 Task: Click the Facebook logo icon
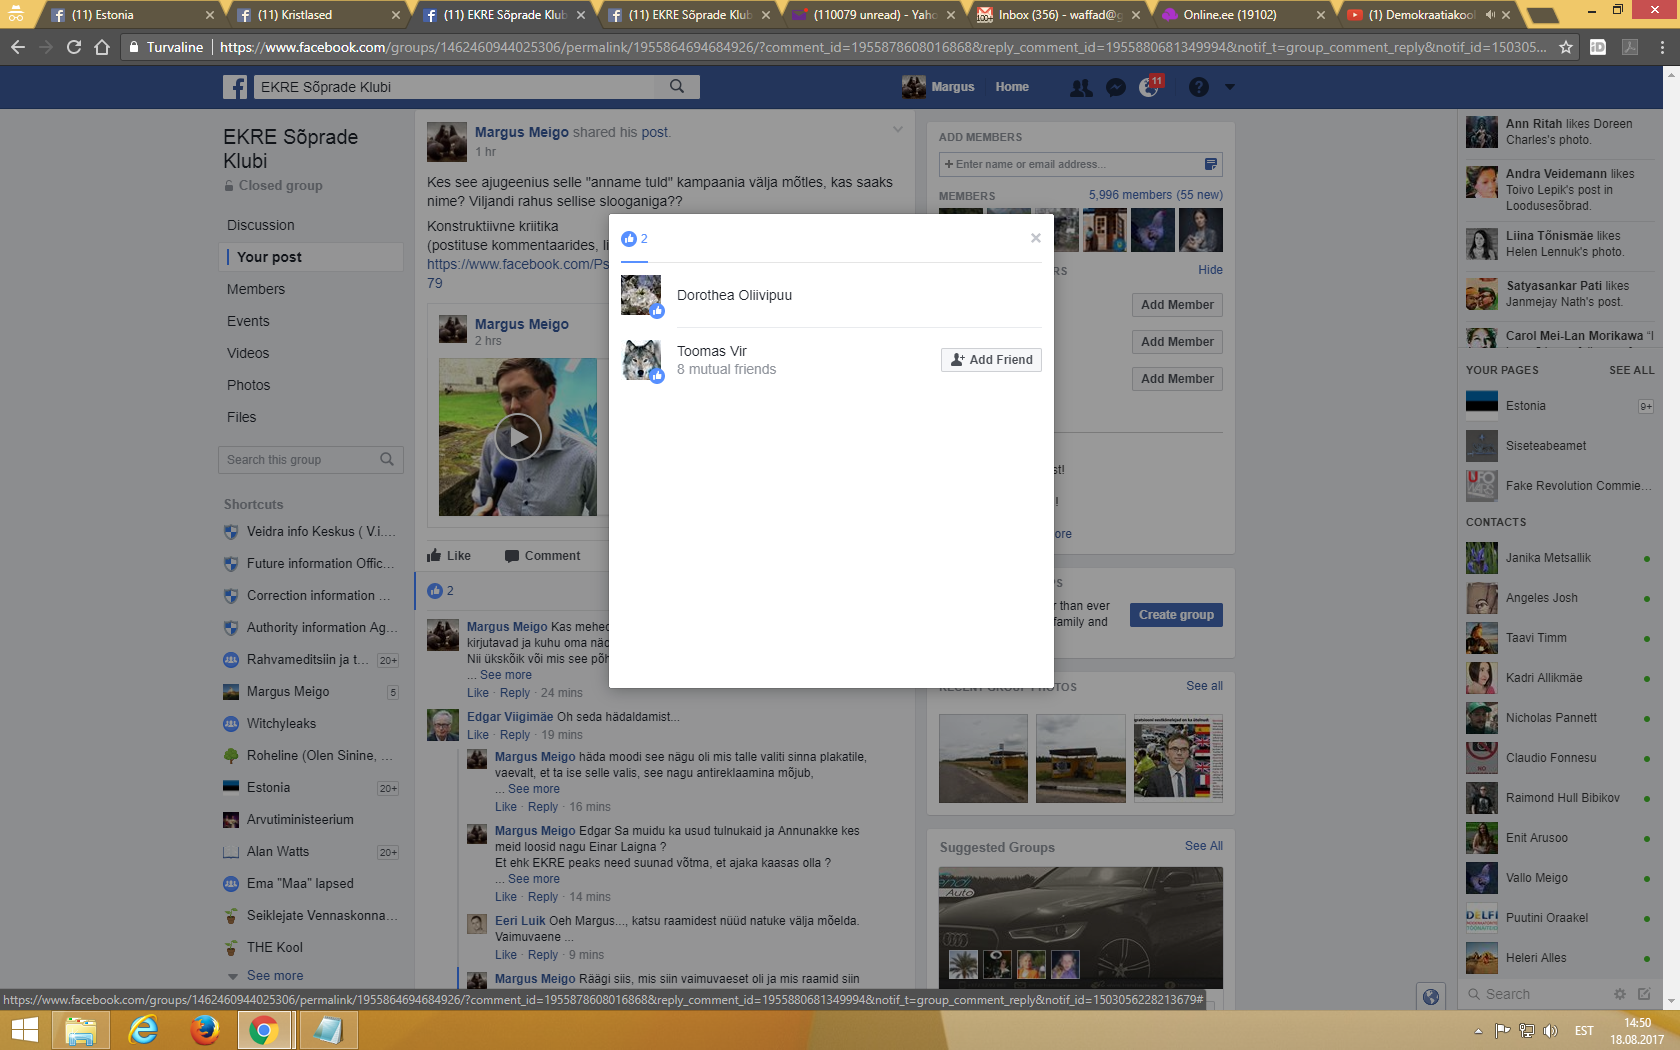click(x=235, y=87)
